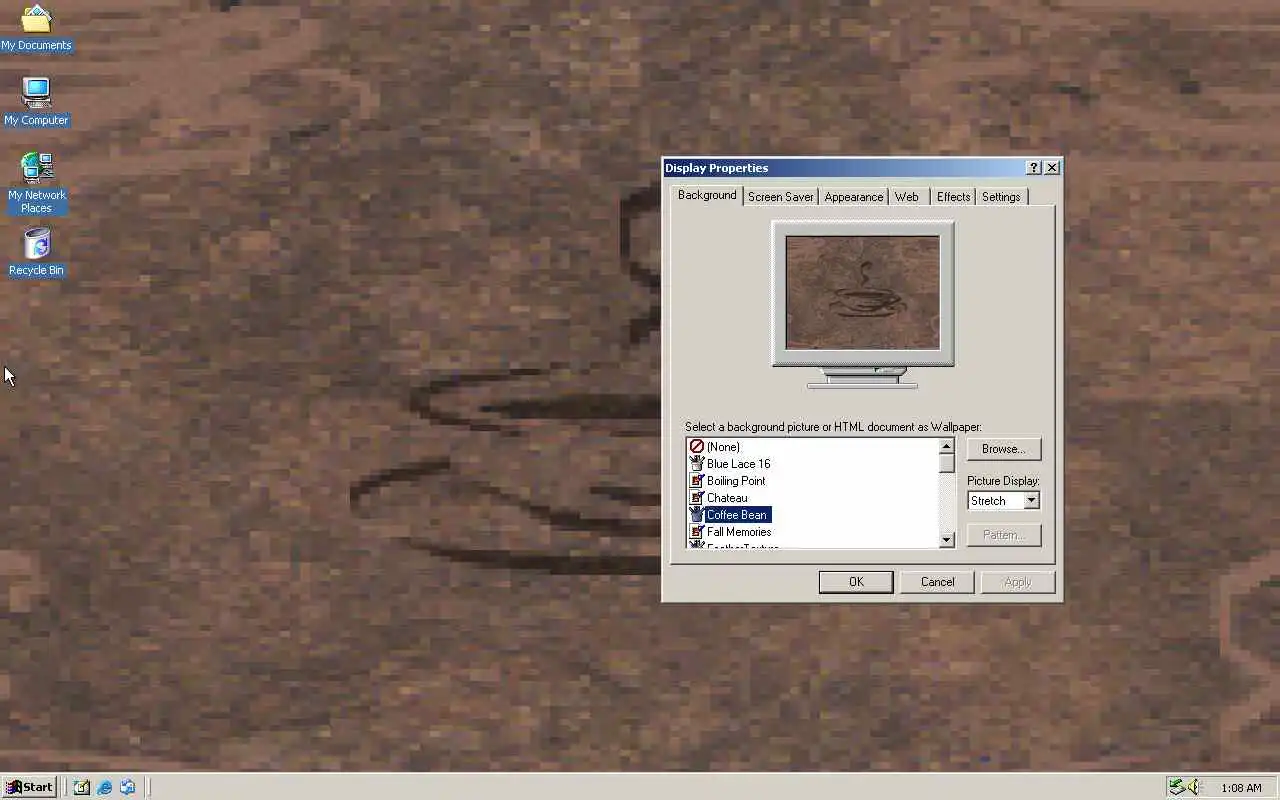Select Coffee Bean wallpaper
Image resolution: width=1280 pixels, height=800 pixels.
[737, 515]
